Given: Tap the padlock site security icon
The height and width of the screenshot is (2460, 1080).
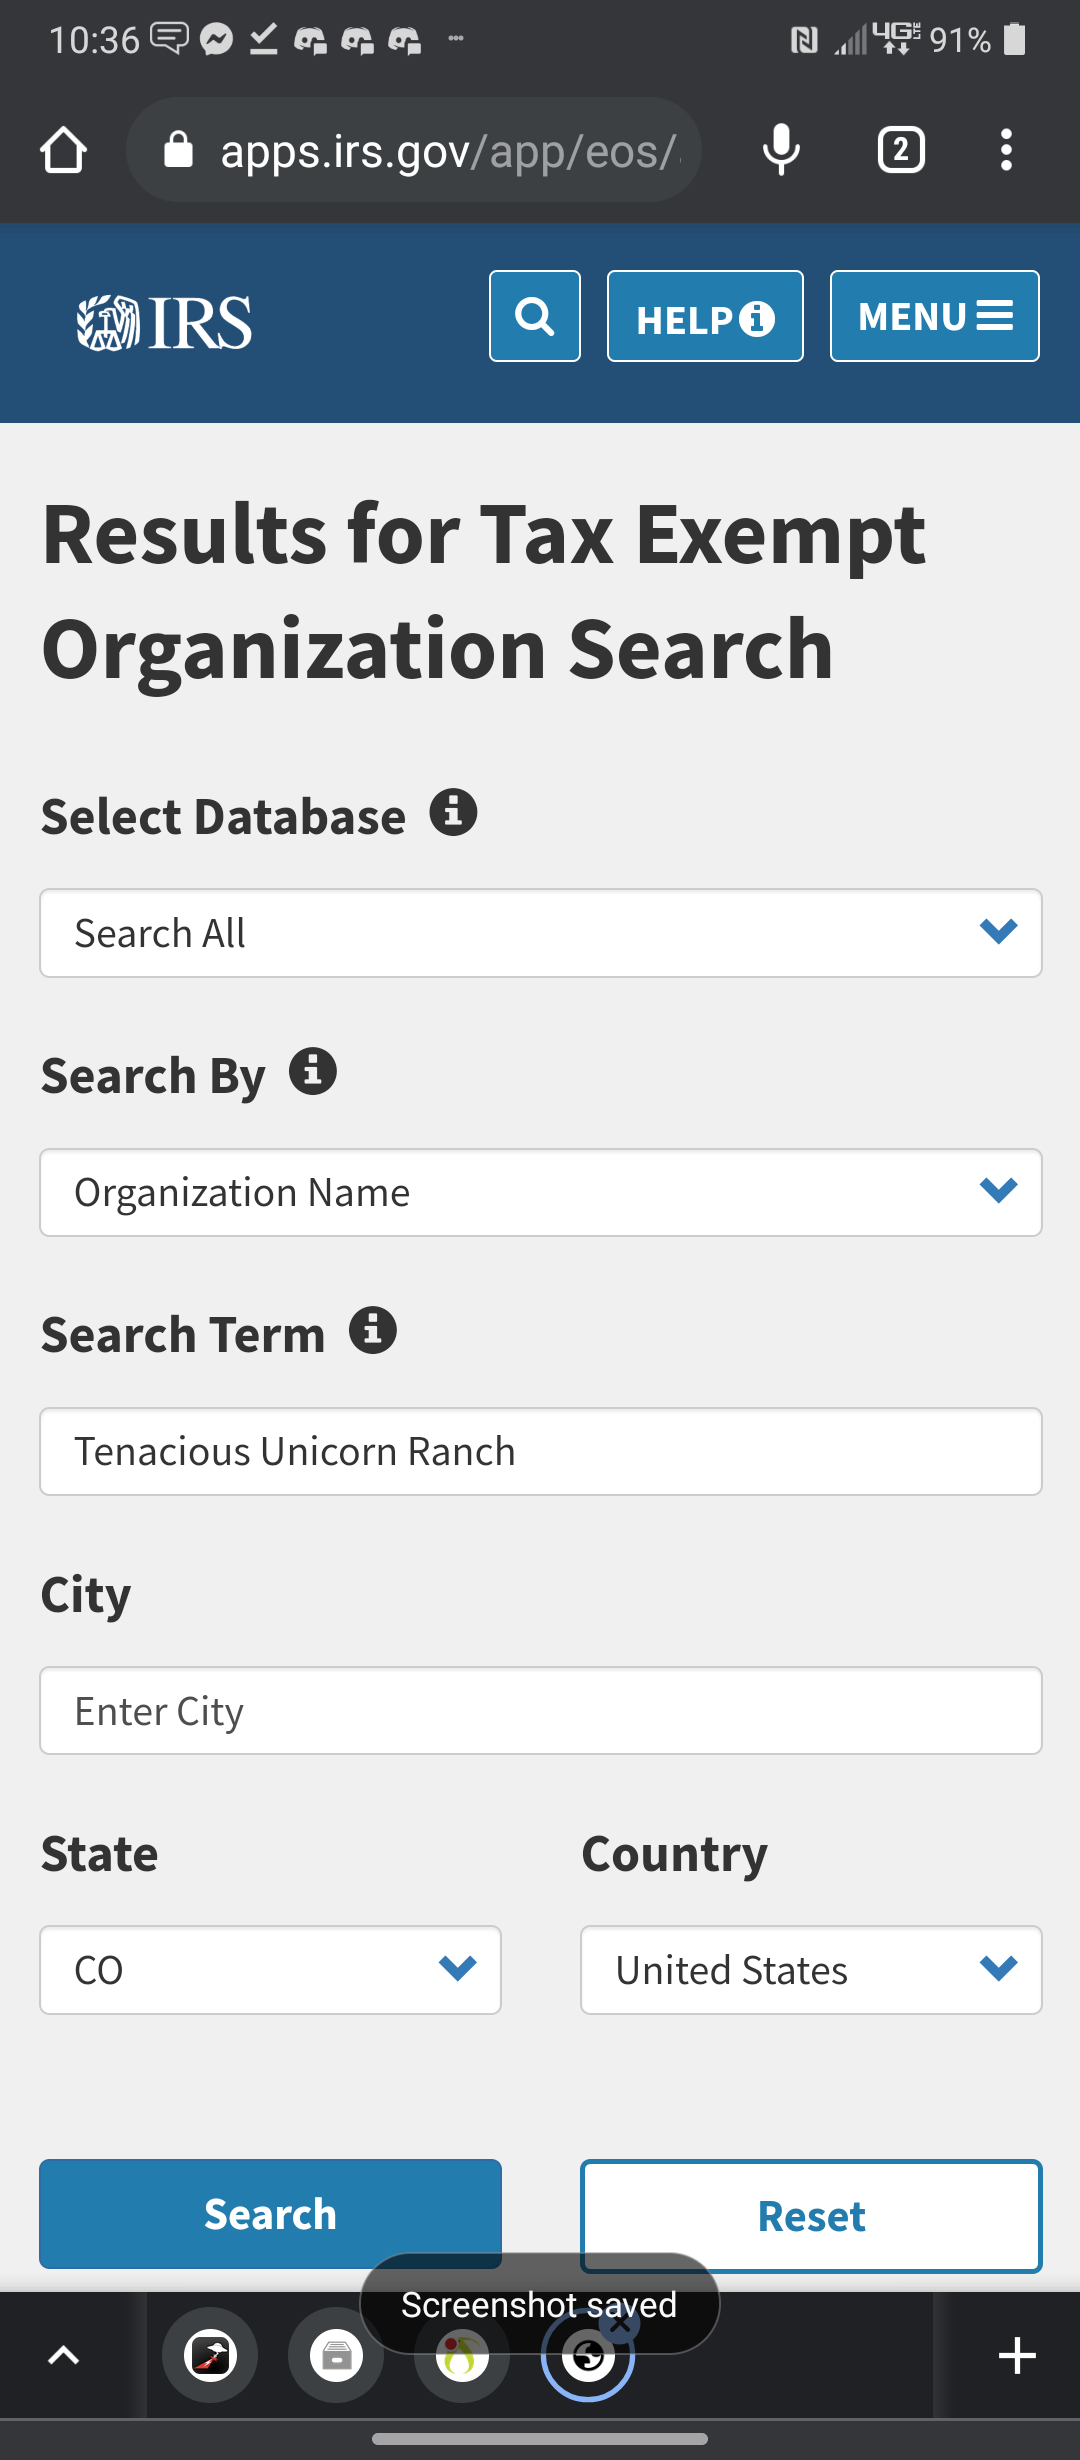Looking at the screenshot, I should 178,150.
